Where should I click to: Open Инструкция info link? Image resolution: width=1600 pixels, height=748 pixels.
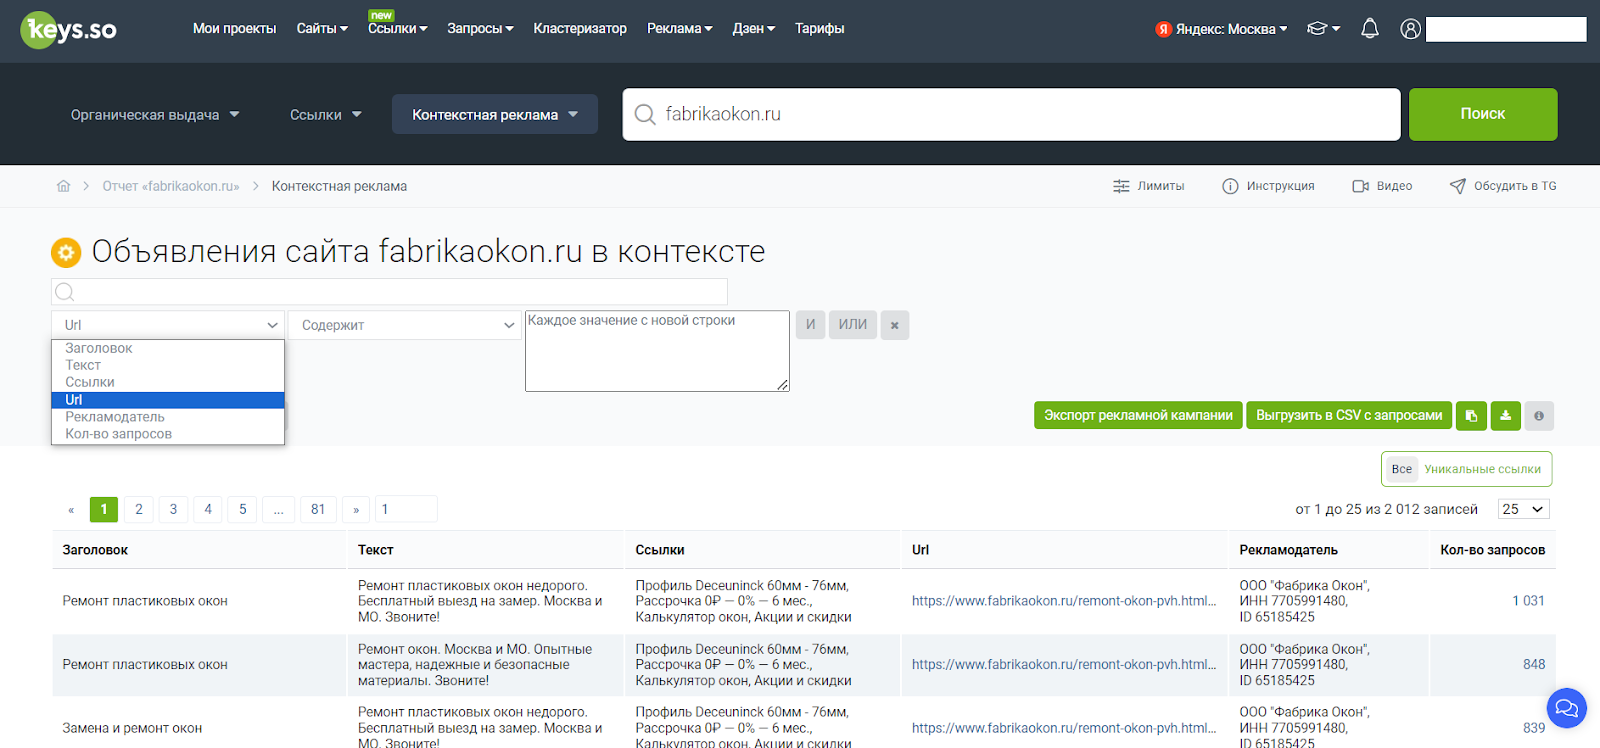(1268, 186)
